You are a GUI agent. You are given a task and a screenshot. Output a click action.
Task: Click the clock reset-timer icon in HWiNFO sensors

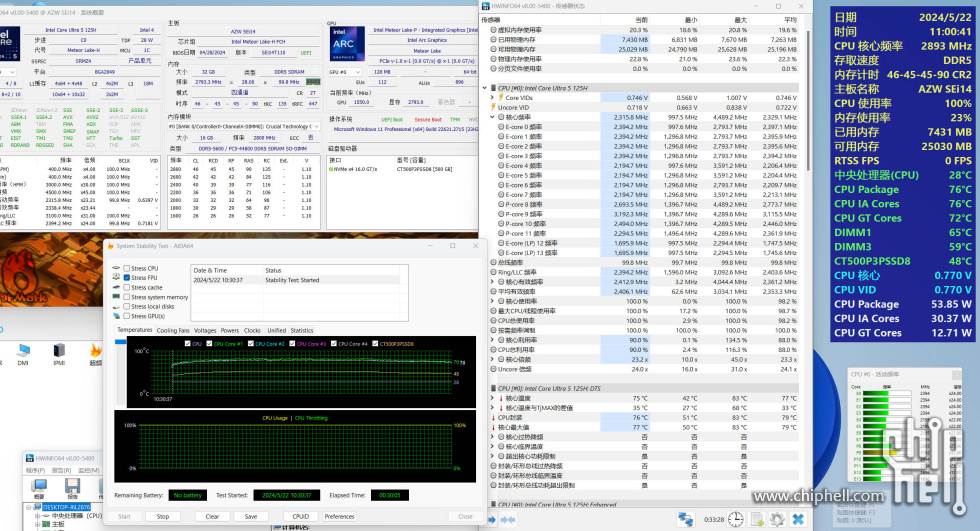pyautogui.click(x=736, y=519)
